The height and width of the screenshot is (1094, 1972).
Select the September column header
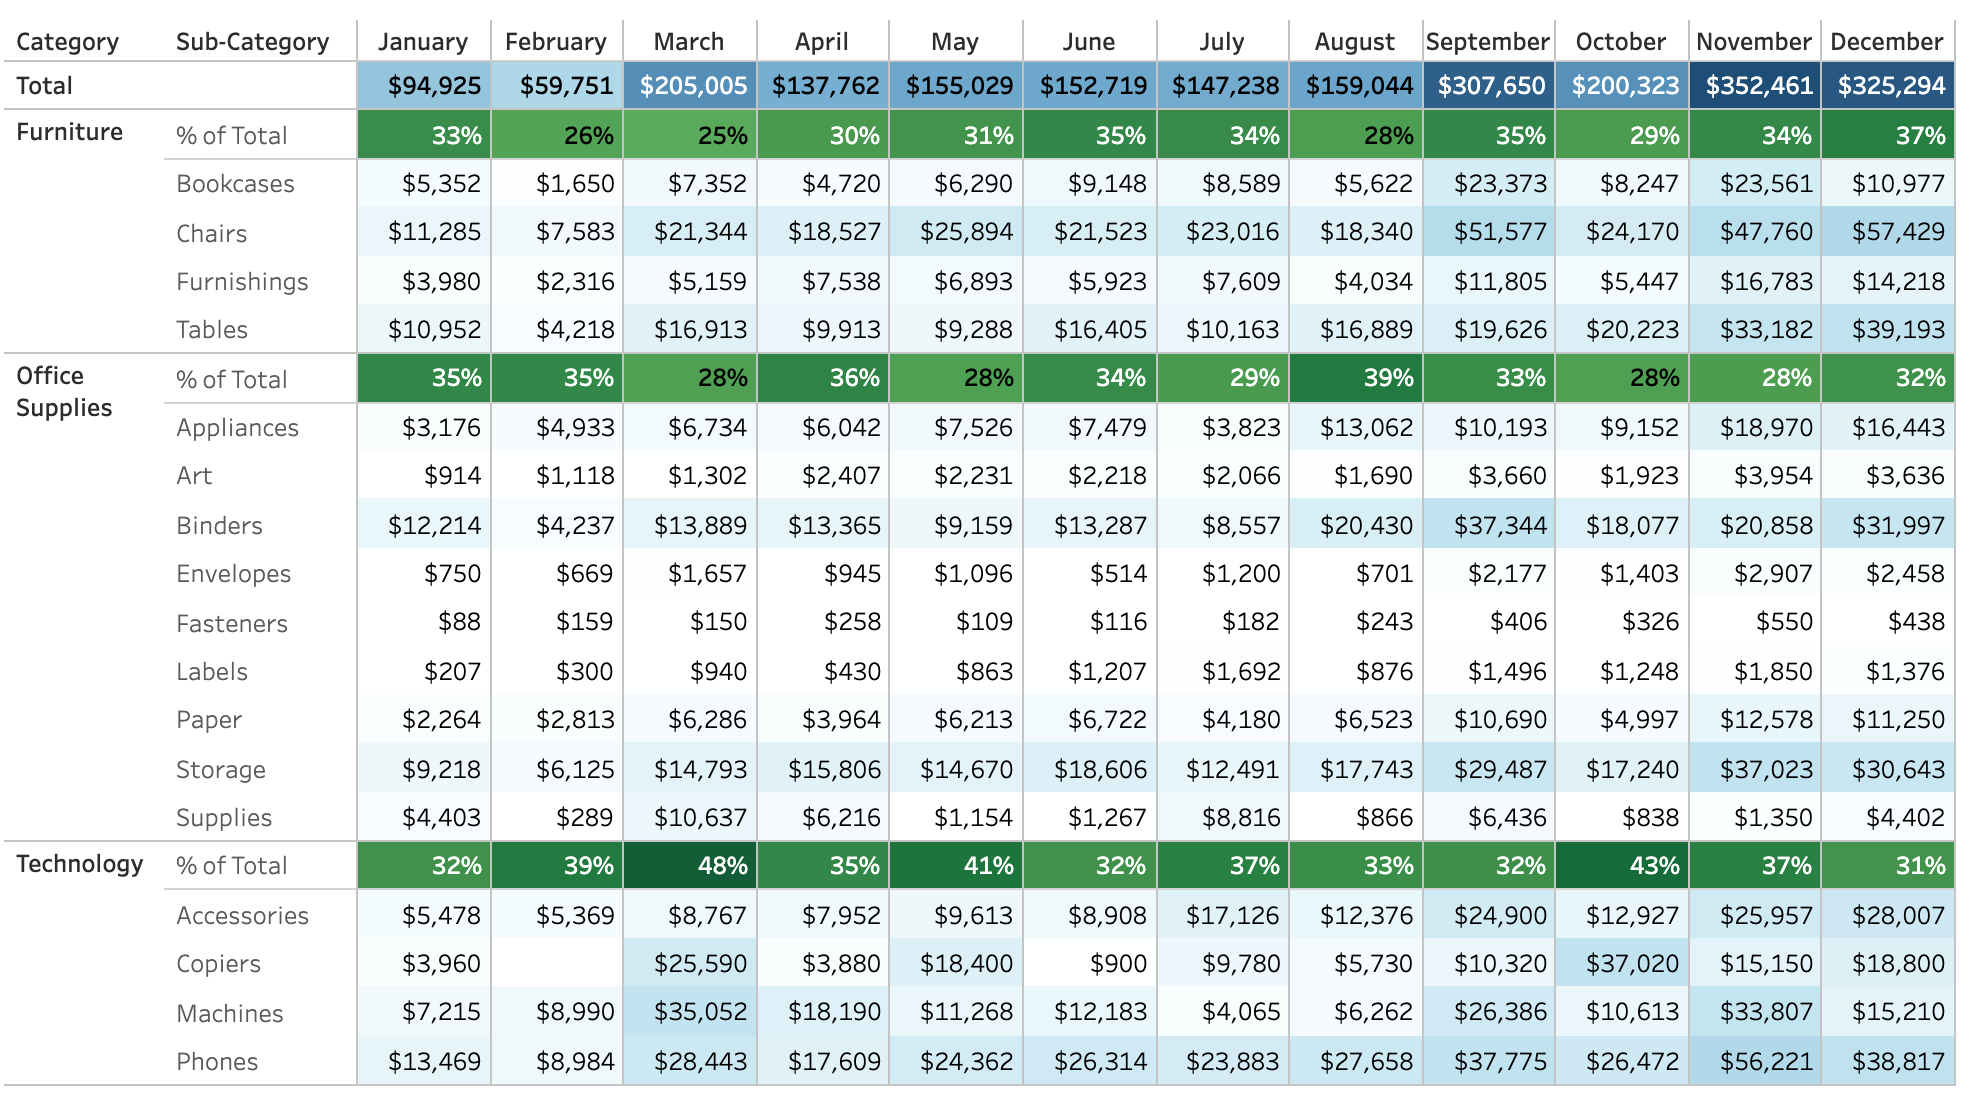[1487, 42]
